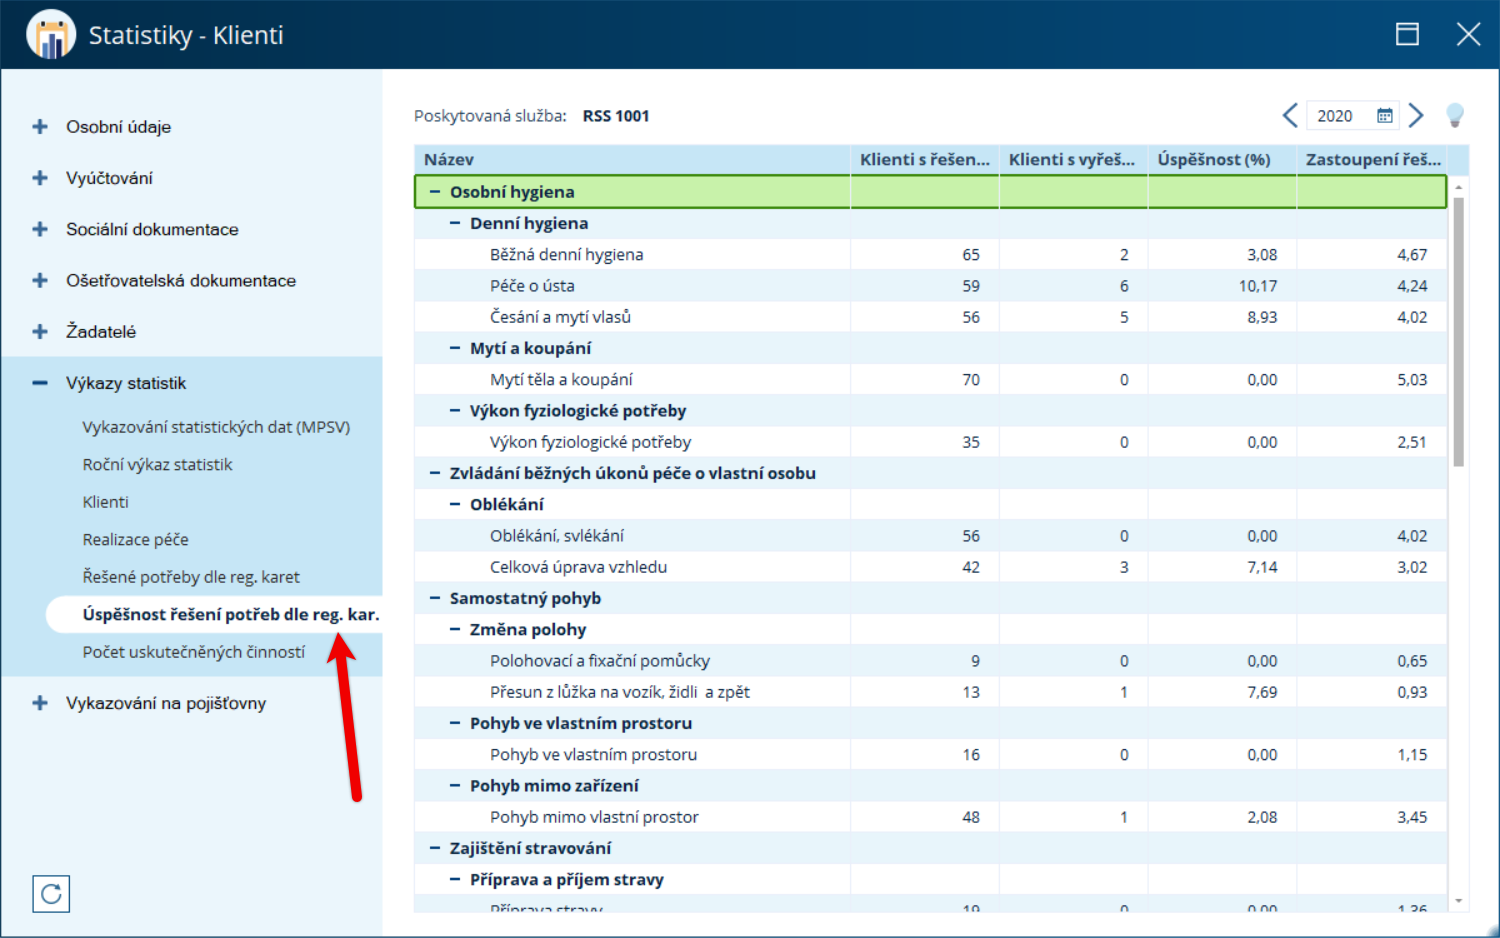Click the refresh button at bottom left
Viewport: 1500px width, 938px height.
point(51,894)
